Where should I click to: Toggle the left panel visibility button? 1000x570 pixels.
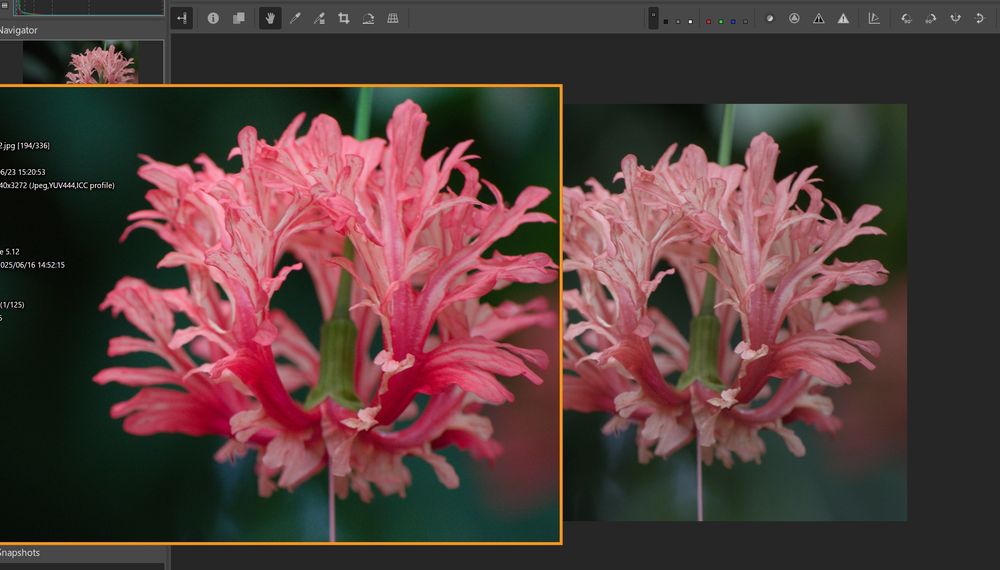[182, 18]
